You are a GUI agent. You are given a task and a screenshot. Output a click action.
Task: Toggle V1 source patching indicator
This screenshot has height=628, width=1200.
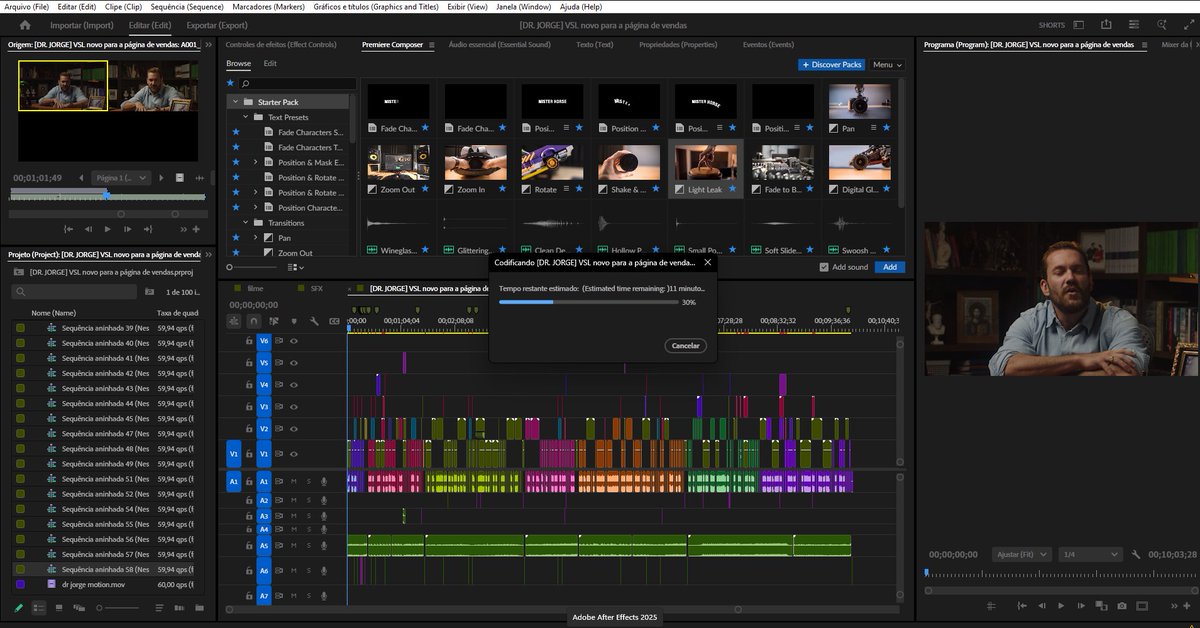234,453
